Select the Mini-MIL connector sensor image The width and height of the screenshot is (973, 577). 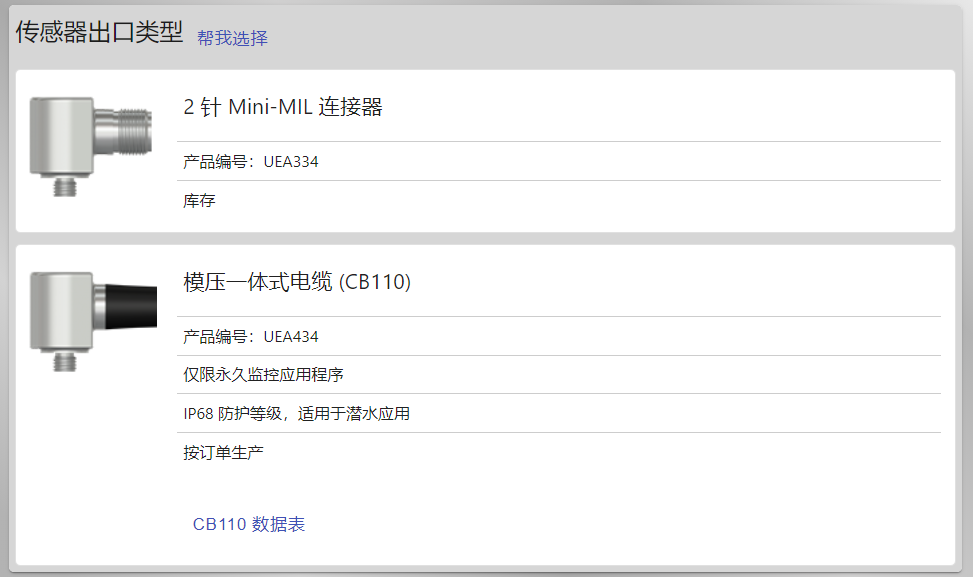pyautogui.click(x=91, y=146)
